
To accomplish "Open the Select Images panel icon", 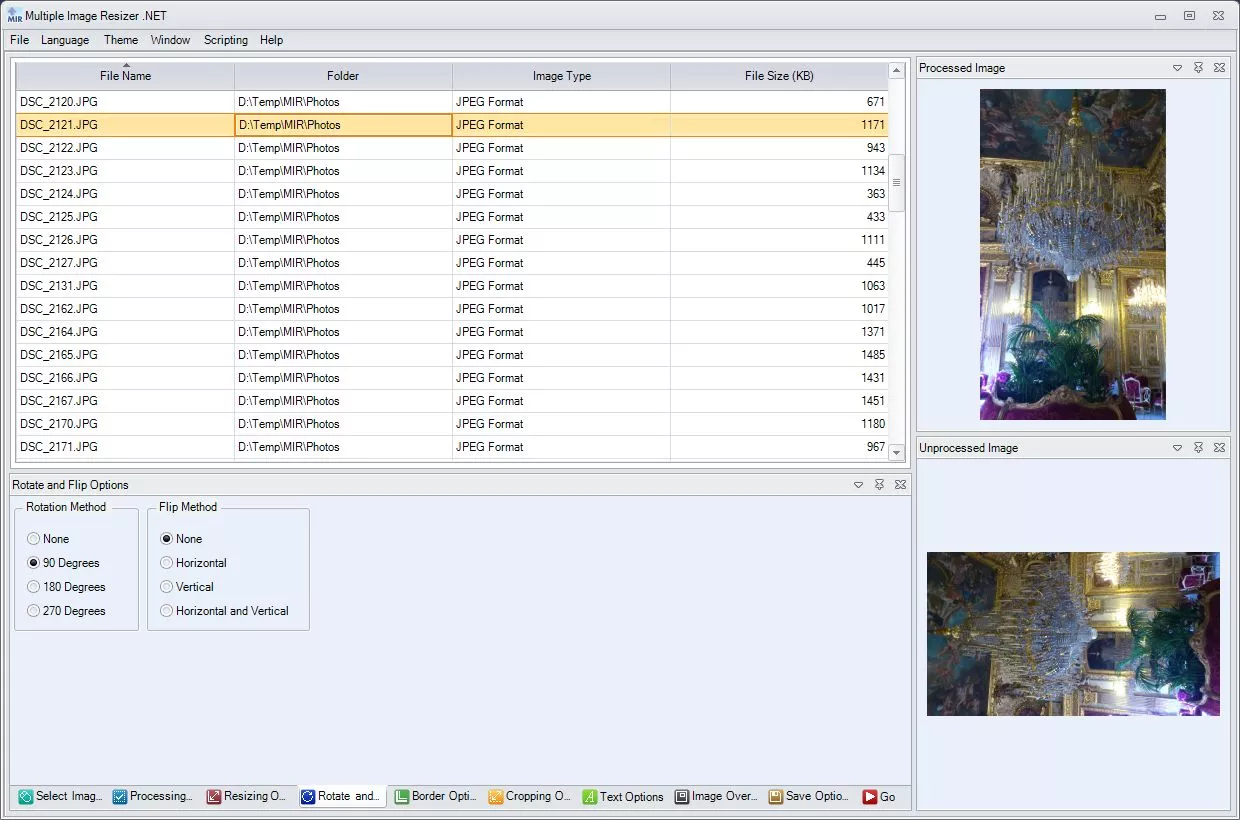I will click(x=24, y=797).
